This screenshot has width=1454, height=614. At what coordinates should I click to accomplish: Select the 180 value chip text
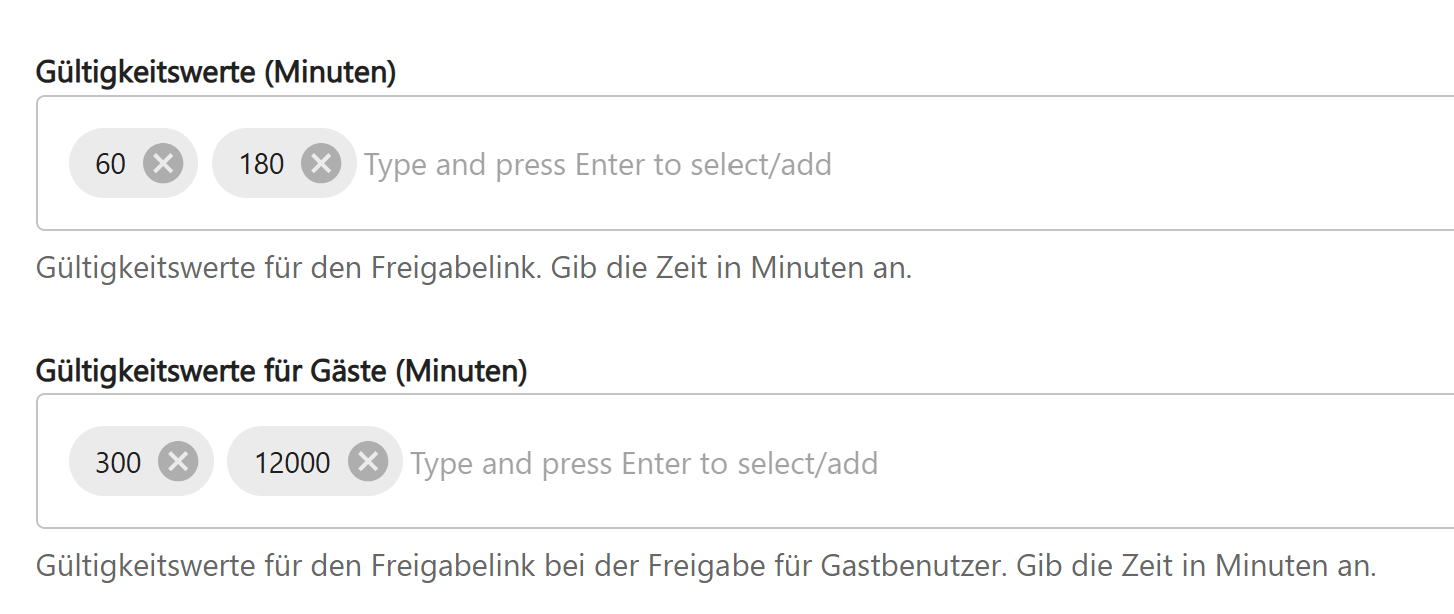point(261,163)
